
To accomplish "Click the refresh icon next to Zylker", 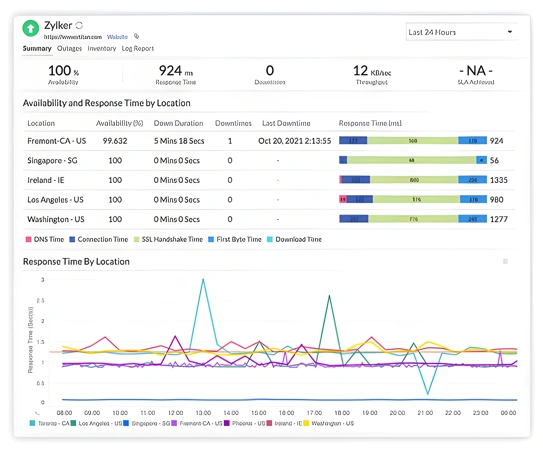I will (79, 25).
